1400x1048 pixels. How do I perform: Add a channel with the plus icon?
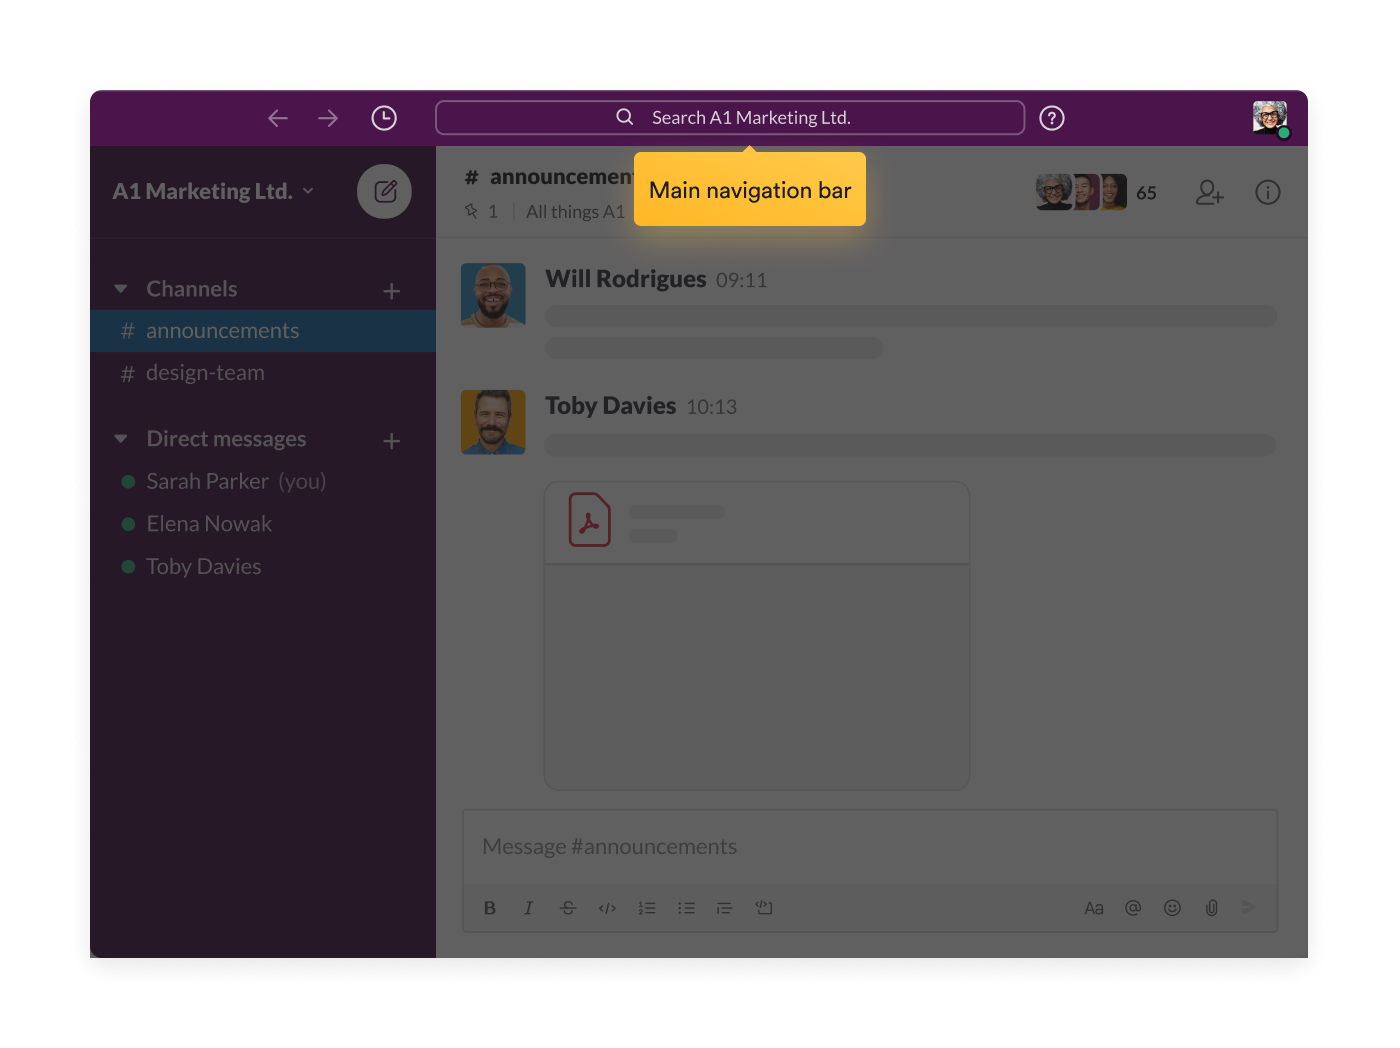[391, 291]
